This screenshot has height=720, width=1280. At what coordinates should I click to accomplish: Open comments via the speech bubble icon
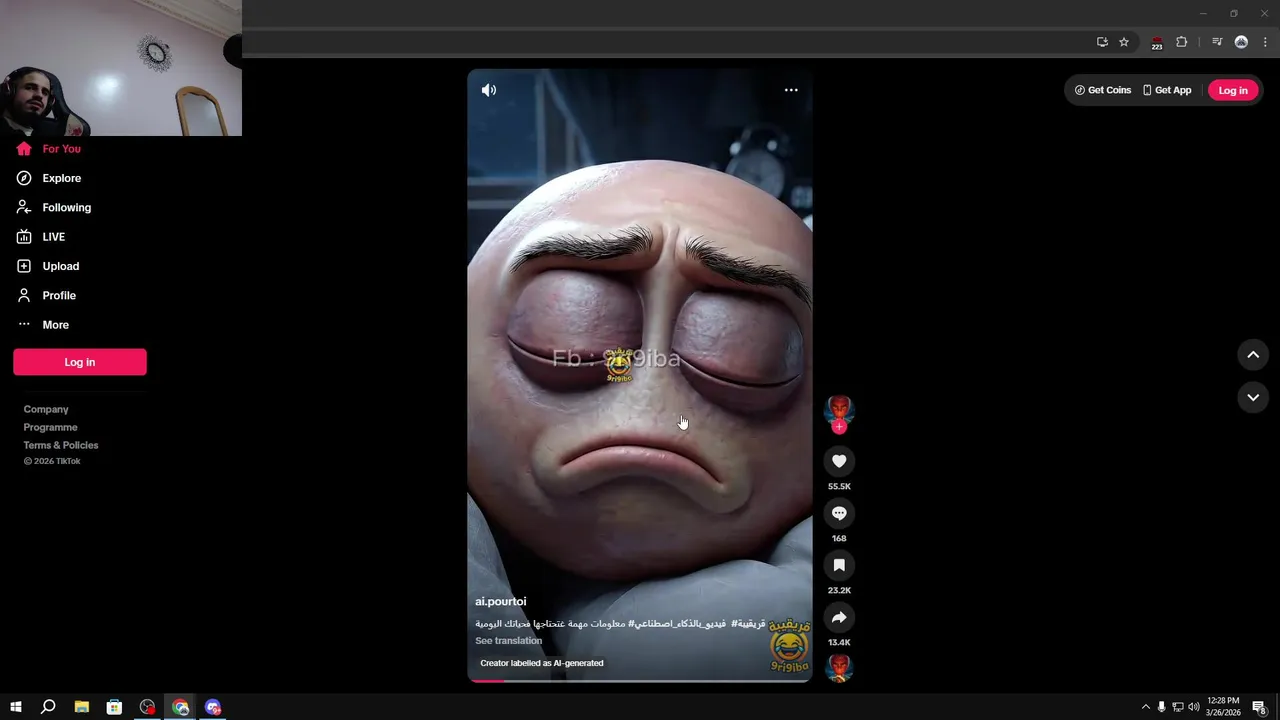[x=839, y=513]
